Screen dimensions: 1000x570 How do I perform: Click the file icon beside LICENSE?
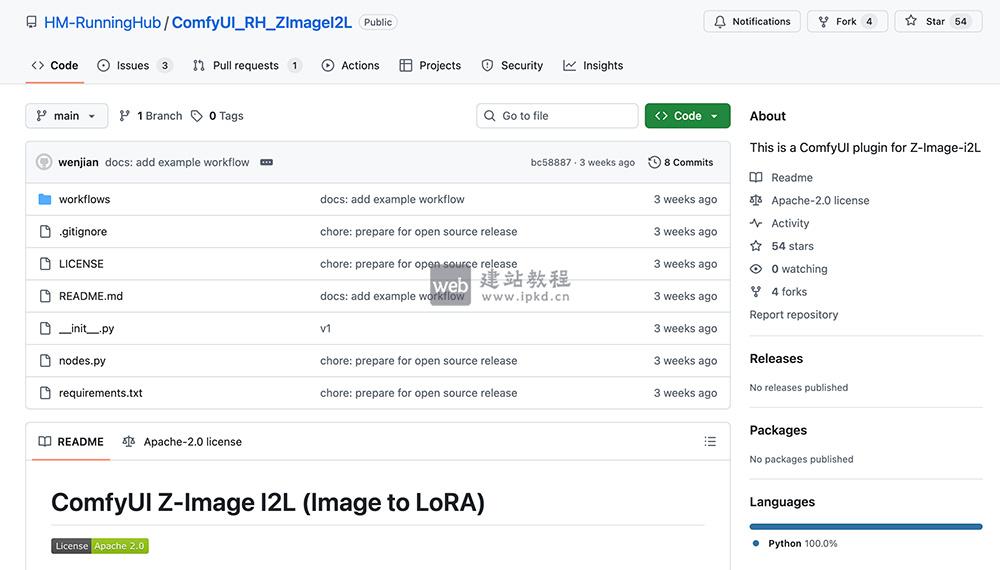point(45,263)
